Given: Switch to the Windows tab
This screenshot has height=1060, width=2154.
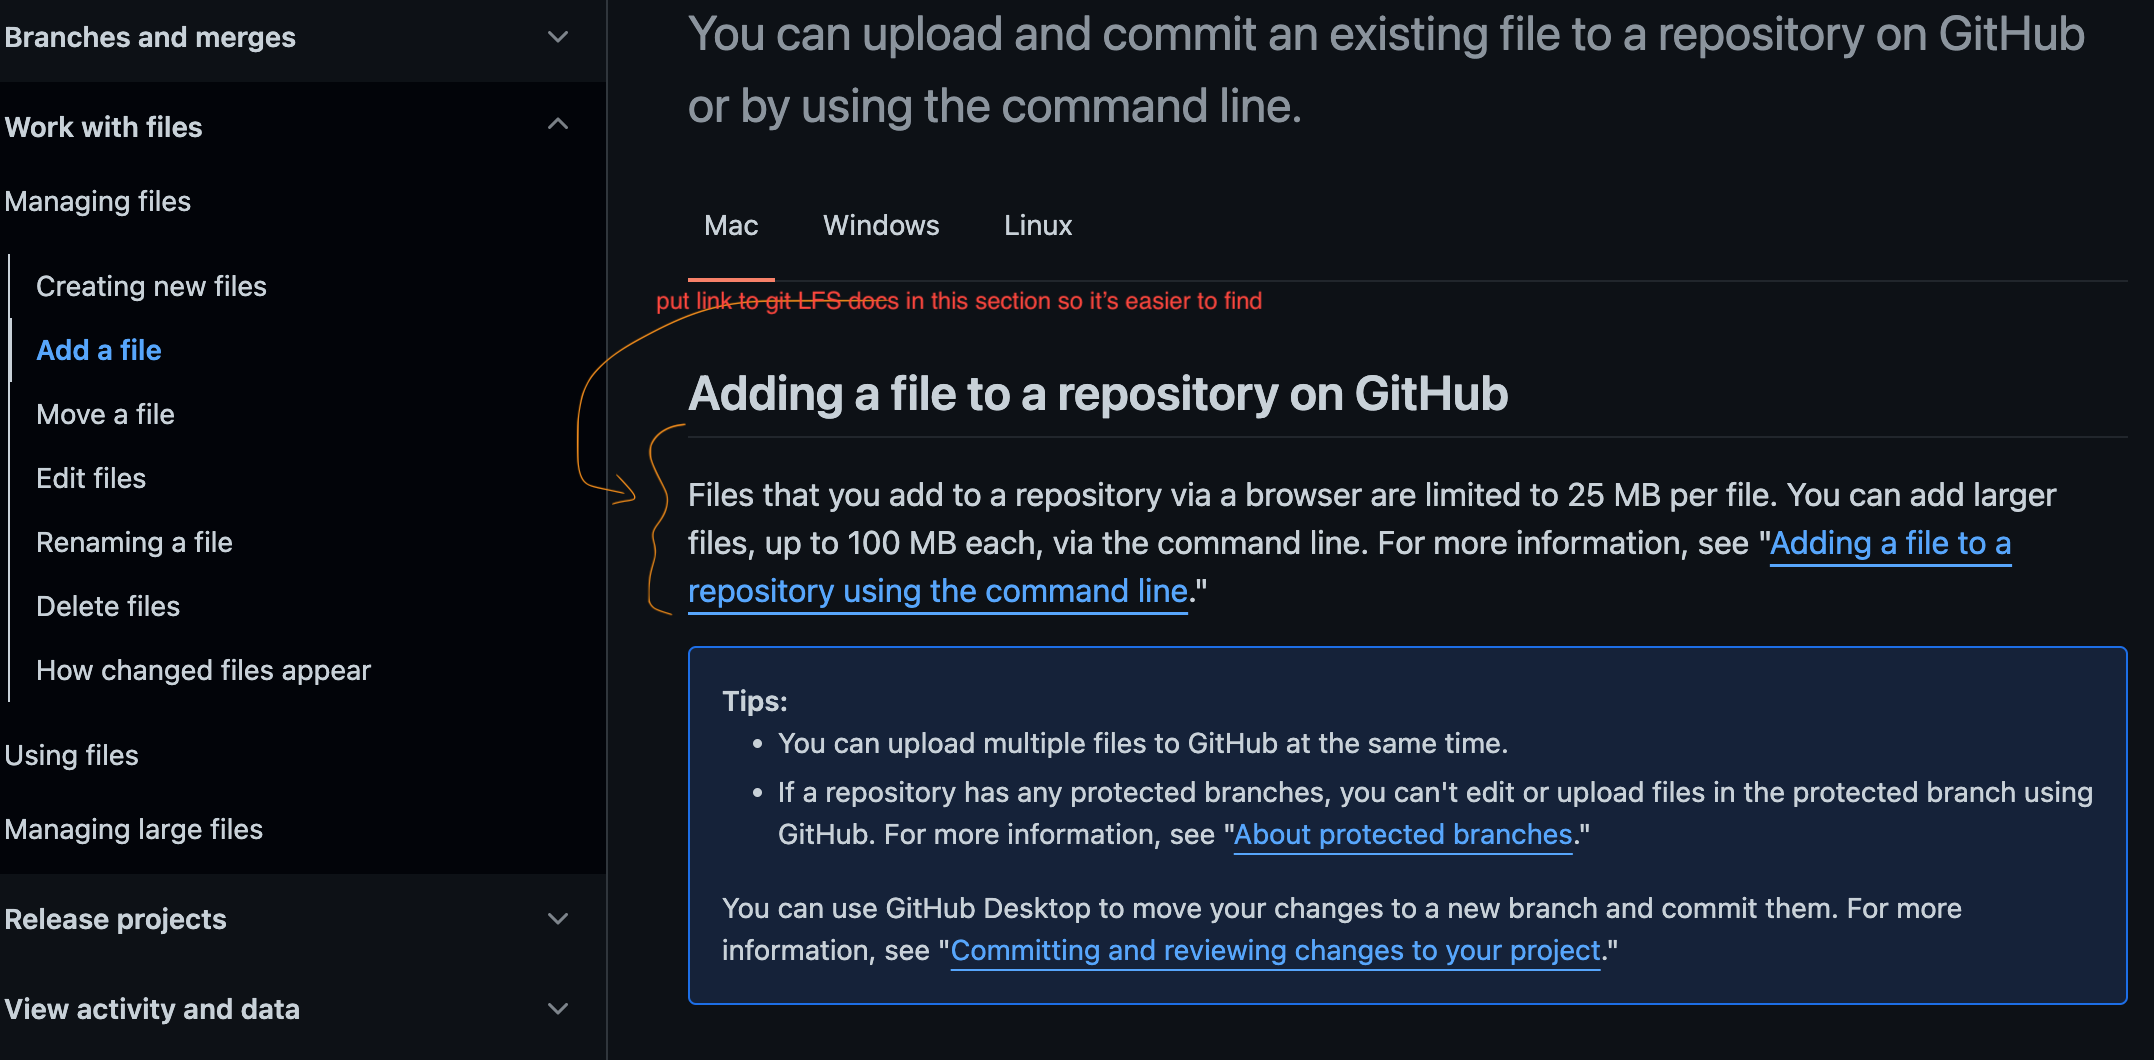Looking at the screenshot, I should click(x=881, y=225).
